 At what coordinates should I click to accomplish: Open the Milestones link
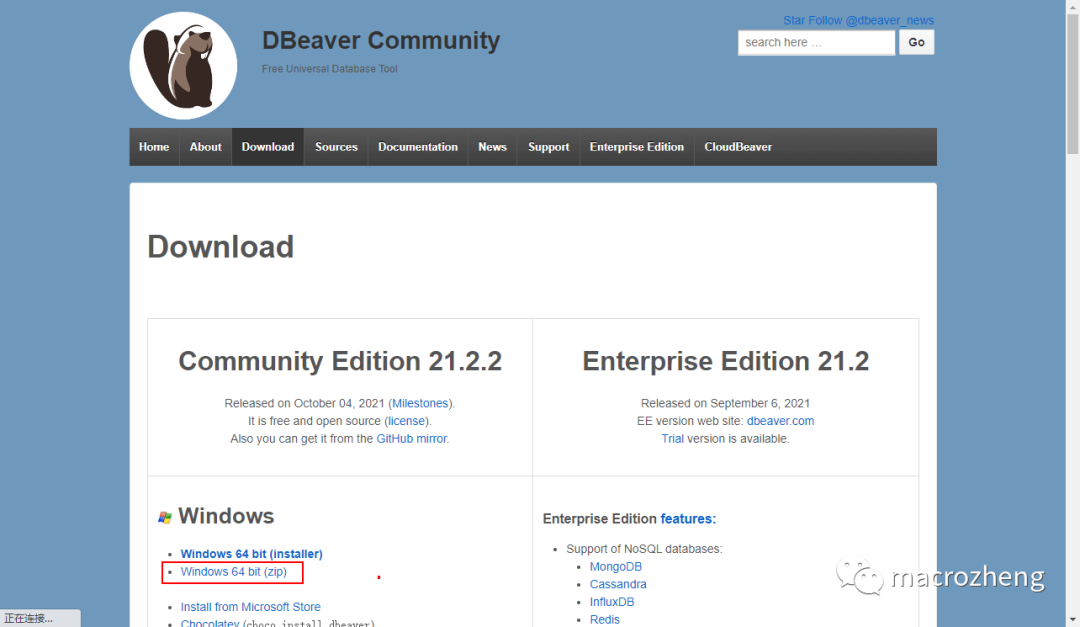tap(420, 403)
